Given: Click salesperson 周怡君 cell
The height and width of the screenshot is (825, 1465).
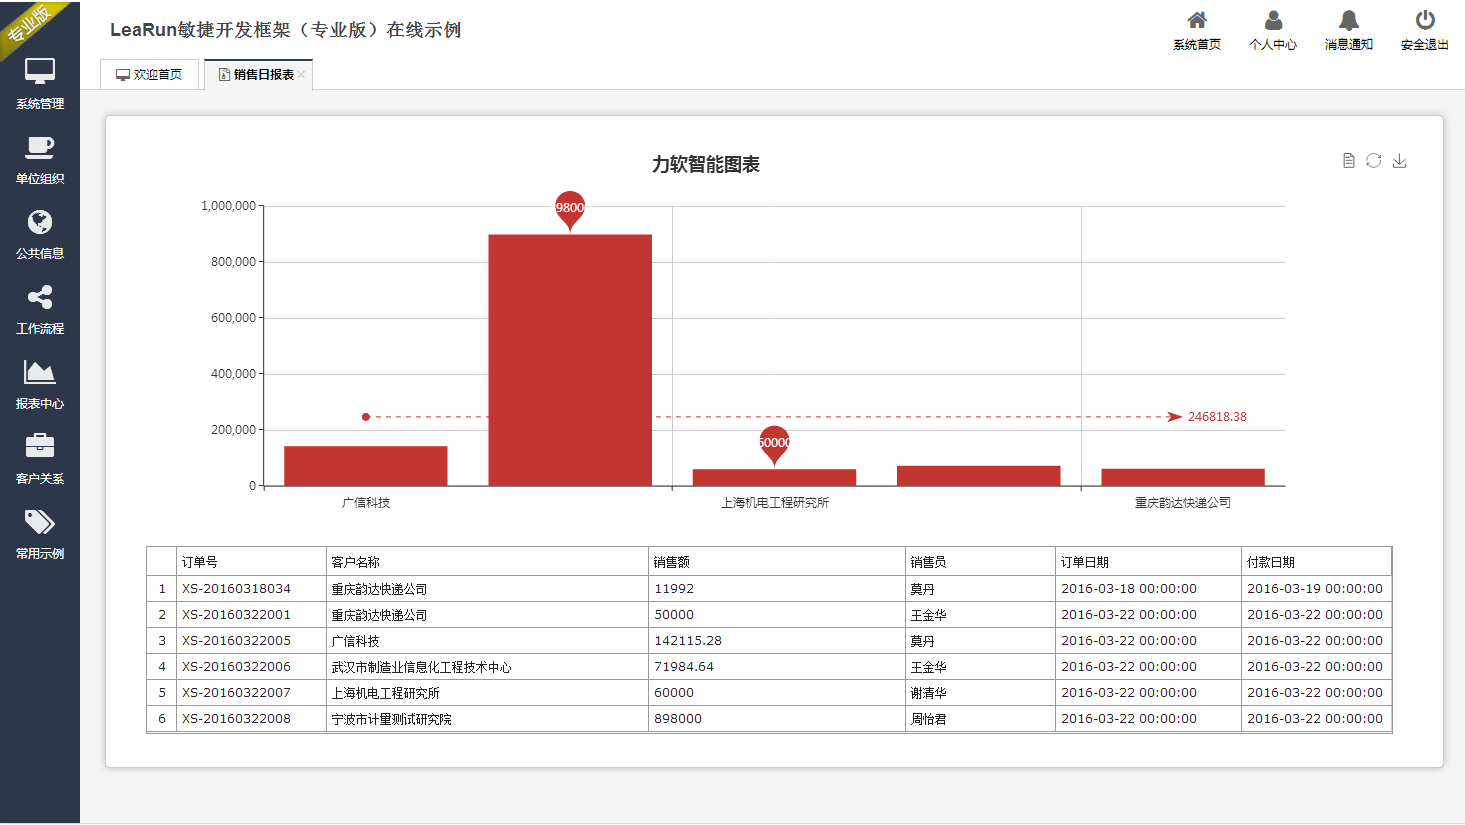Looking at the screenshot, I should tap(981, 719).
